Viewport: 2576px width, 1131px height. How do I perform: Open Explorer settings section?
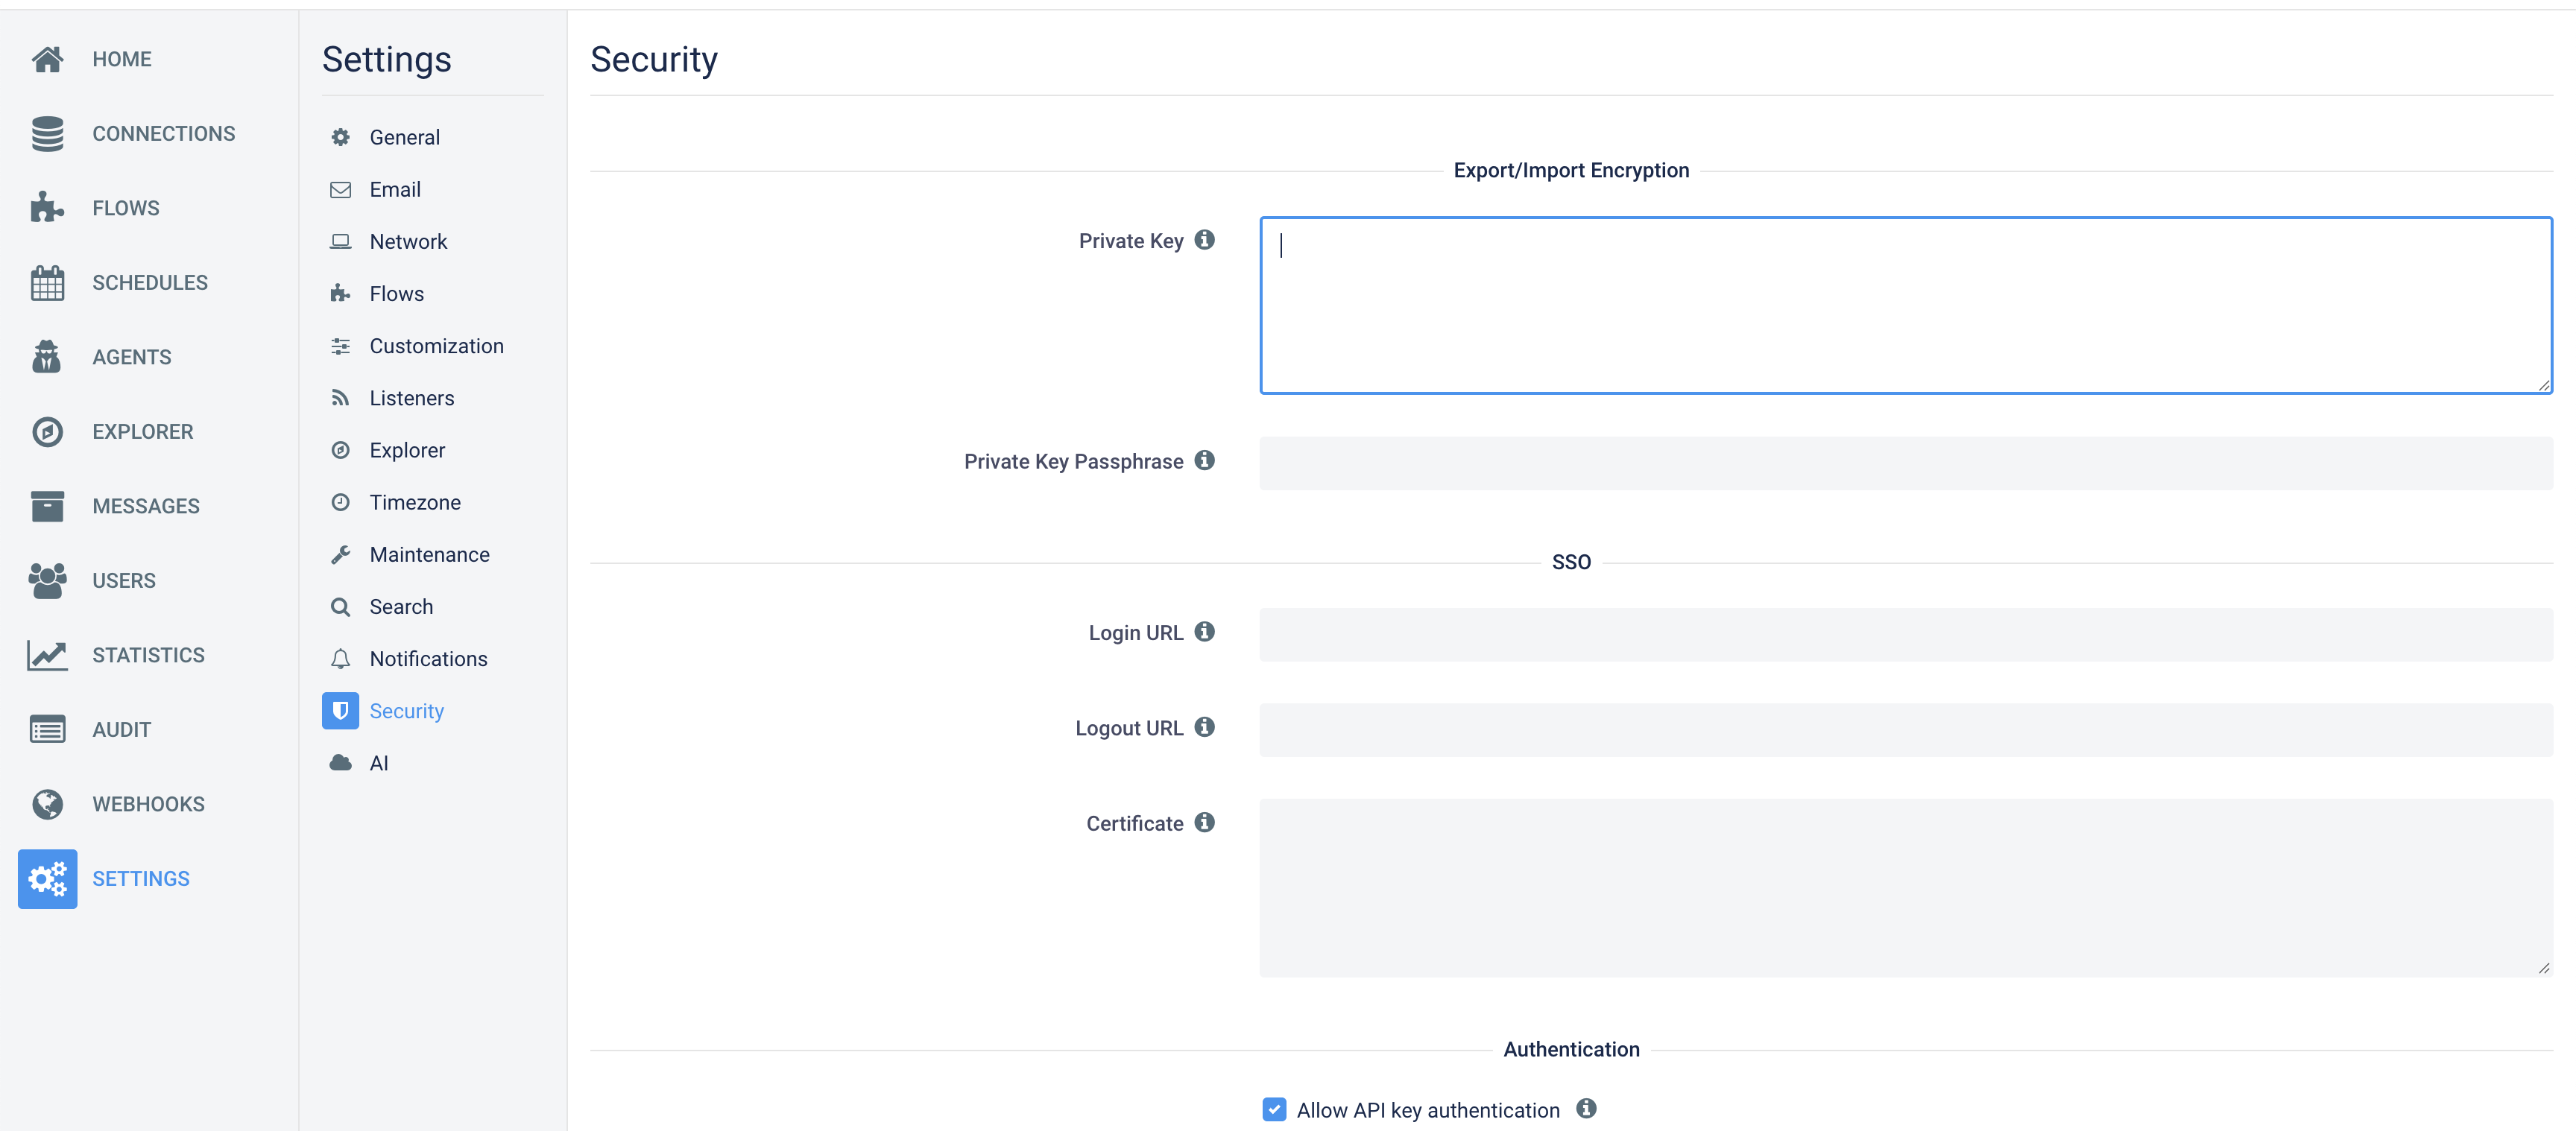click(407, 450)
